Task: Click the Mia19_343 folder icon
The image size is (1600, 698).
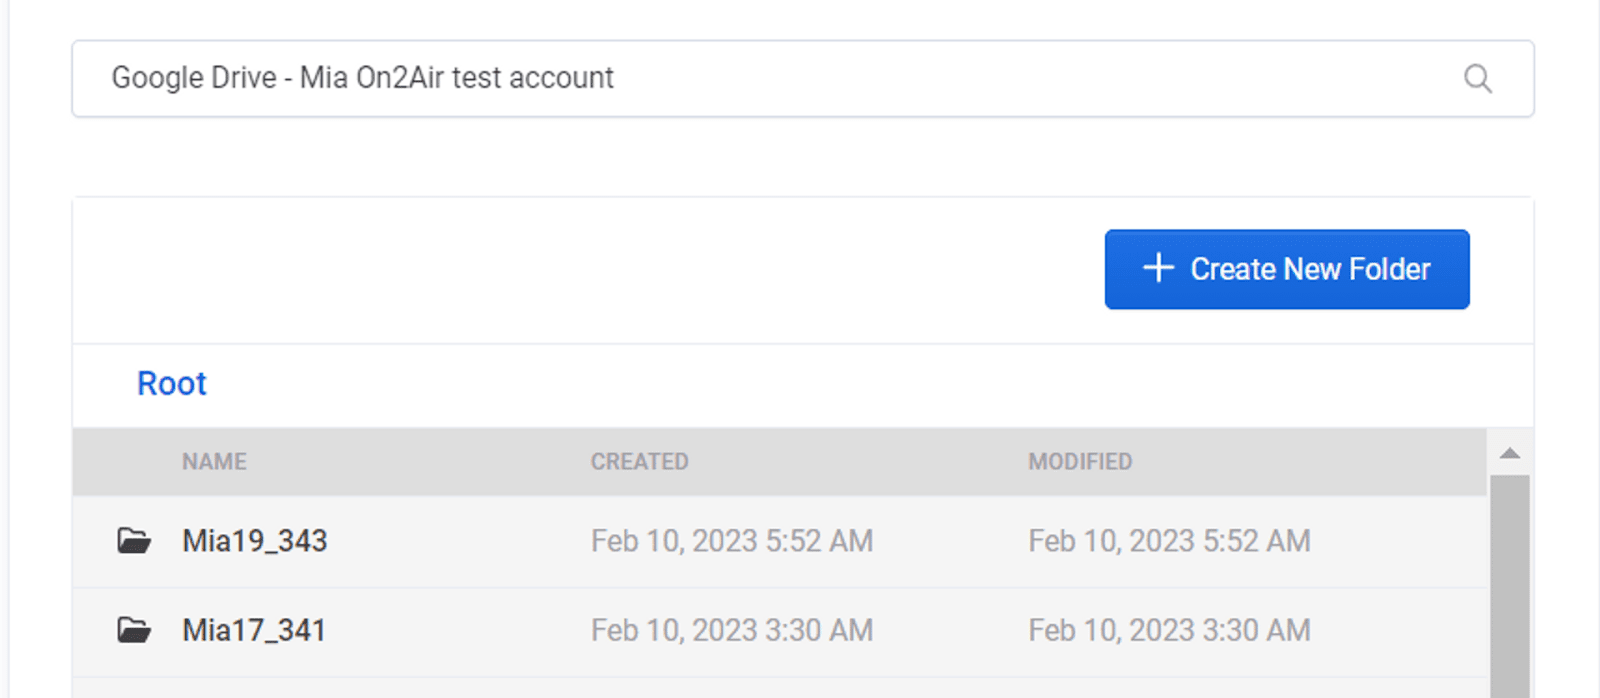Action: [x=134, y=541]
